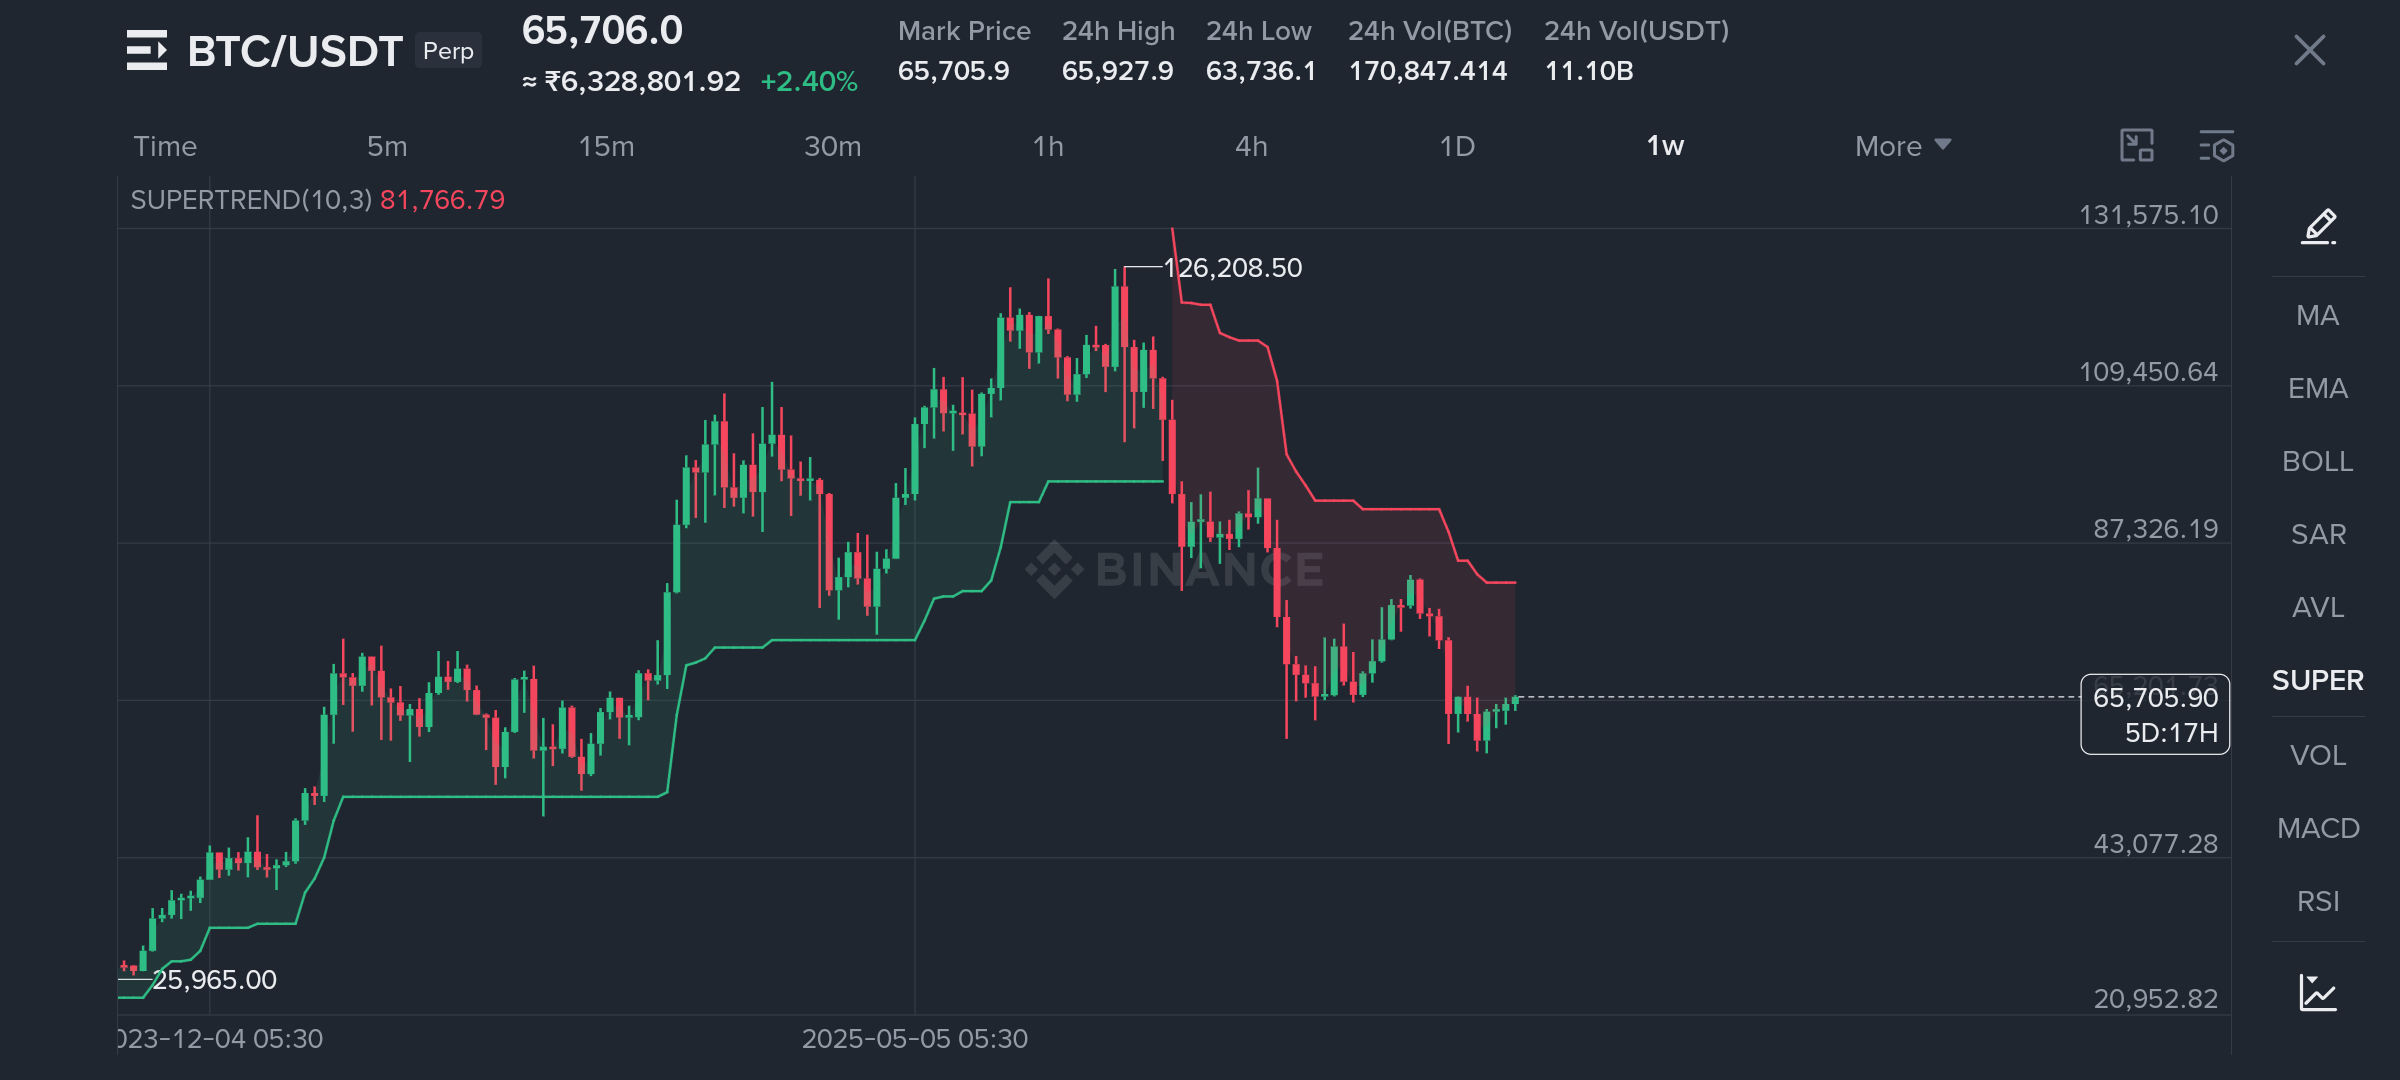Select the VOL volume indicator
This screenshot has height=1080, width=2400.
coord(2317,755)
